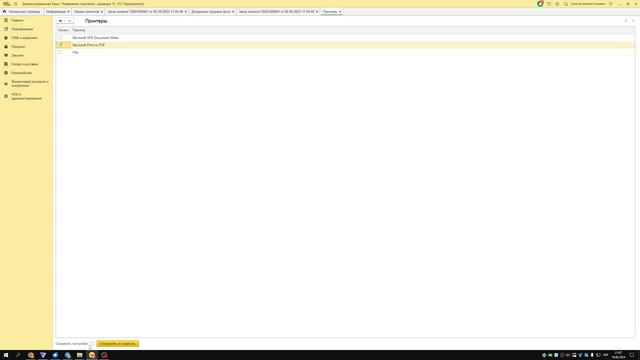This screenshot has width=640, height=360.
Task: Navigate back with the left arrow button
Action: click(x=60, y=21)
